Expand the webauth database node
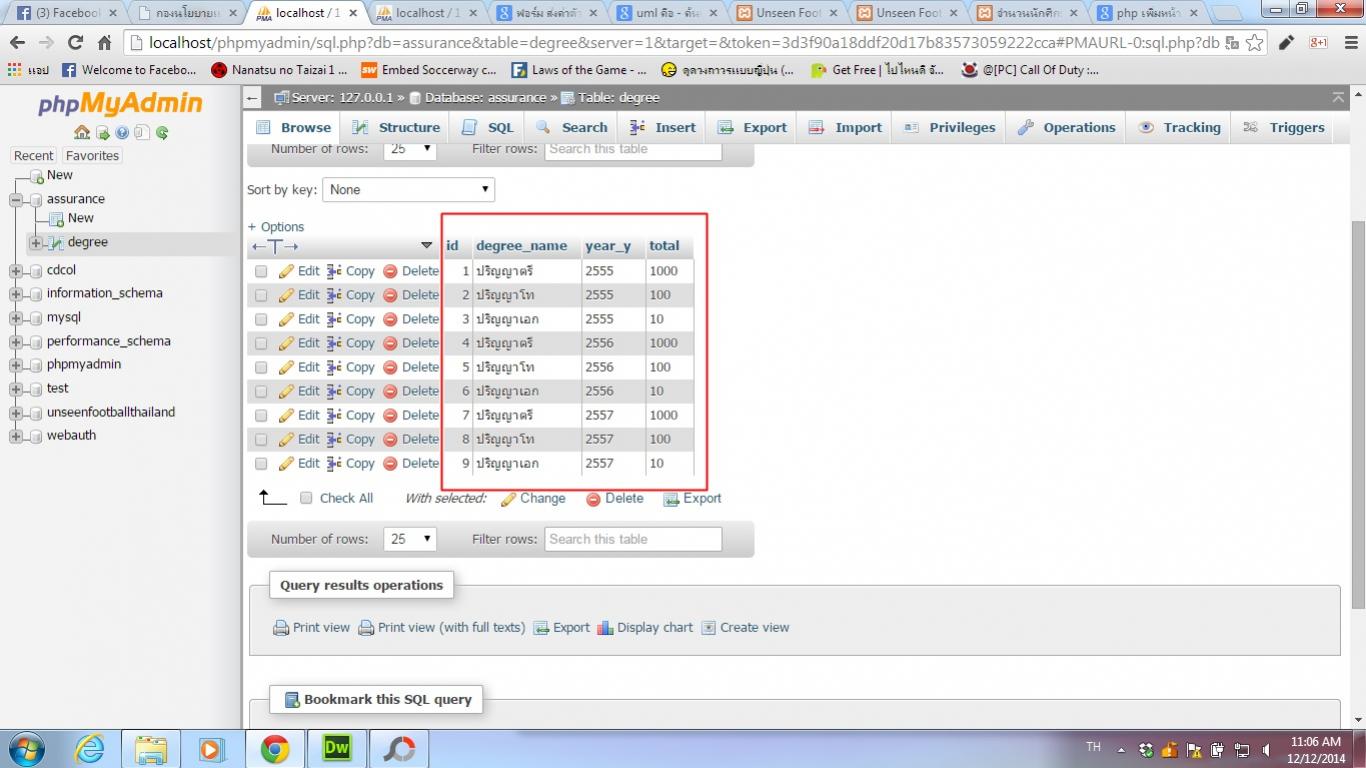 pyautogui.click(x=16, y=436)
